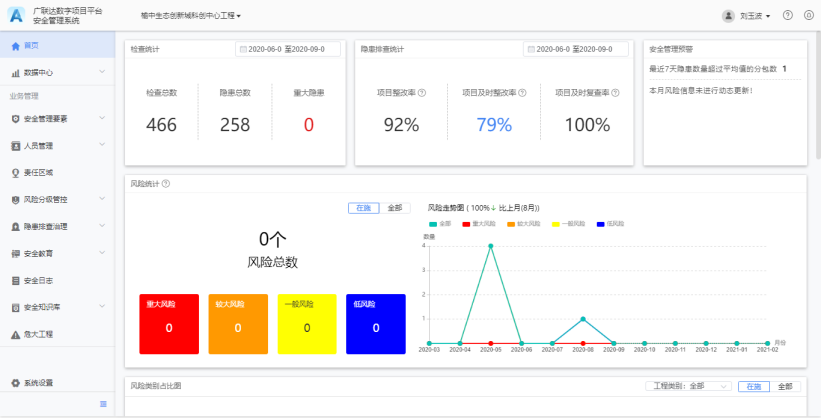Expand the 风险分级管控 sidebar menu
This screenshot has height=418, width=821.
click(58, 199)
